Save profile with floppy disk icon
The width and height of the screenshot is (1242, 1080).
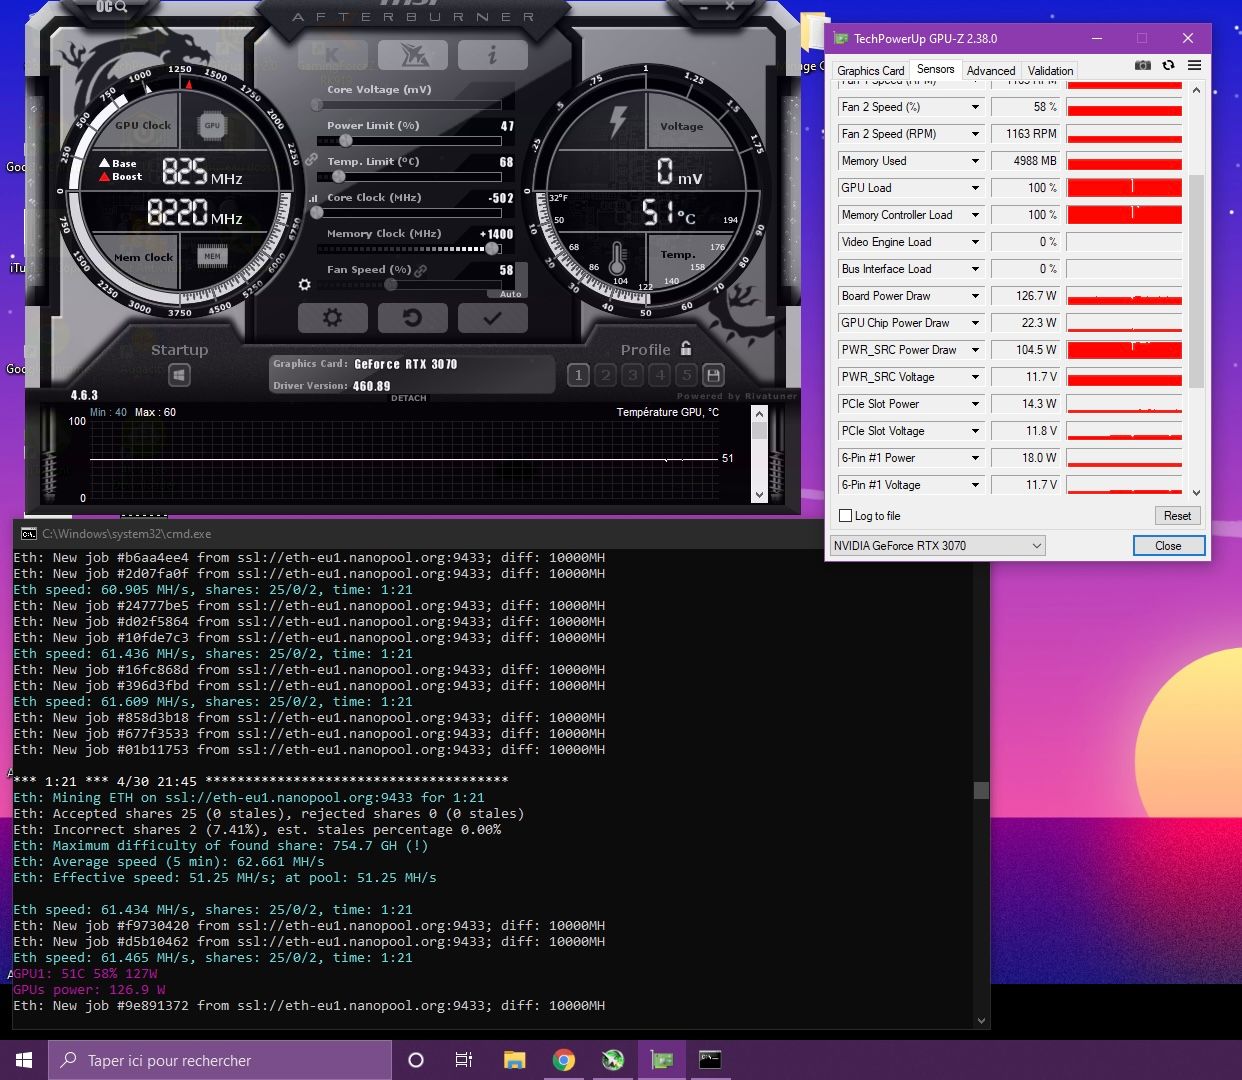click(713, 375)
